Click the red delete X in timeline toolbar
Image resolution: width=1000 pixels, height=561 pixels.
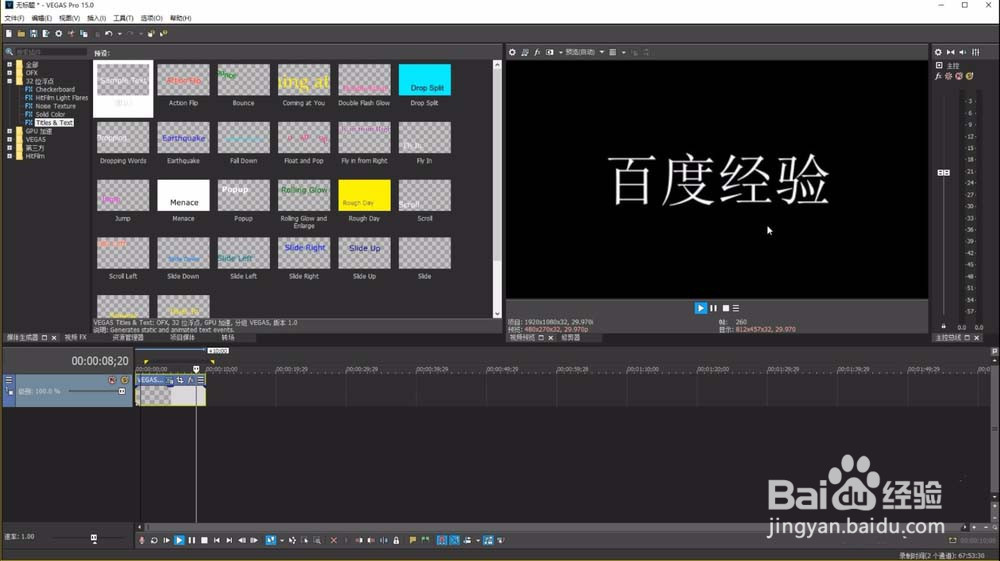coord(334,540)
